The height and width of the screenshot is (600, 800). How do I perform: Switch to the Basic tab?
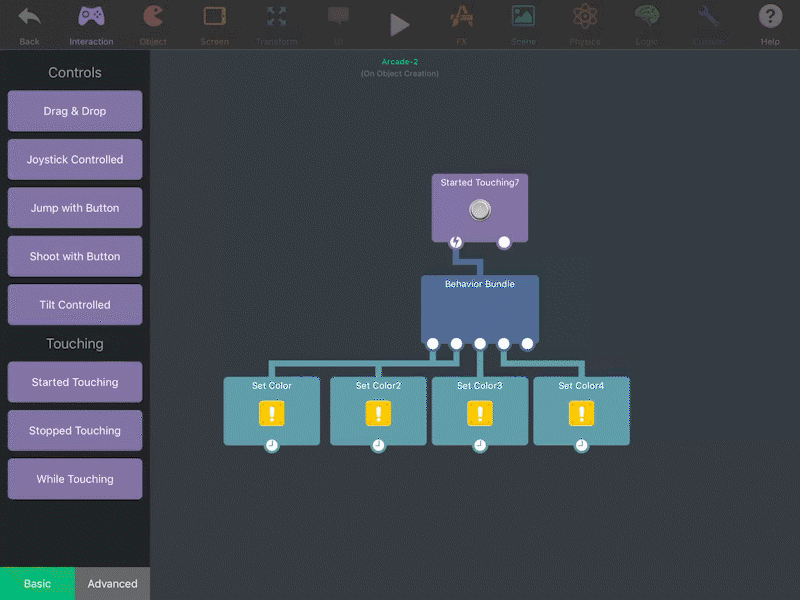coord(37,584)
